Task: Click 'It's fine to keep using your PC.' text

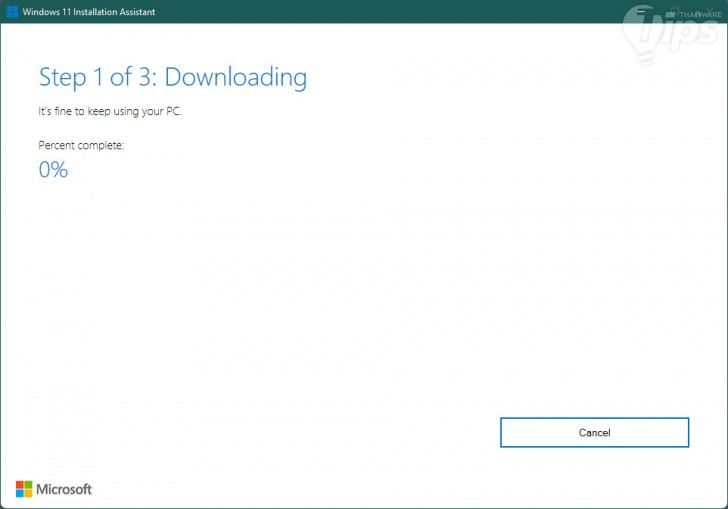Action: point(110,111)
